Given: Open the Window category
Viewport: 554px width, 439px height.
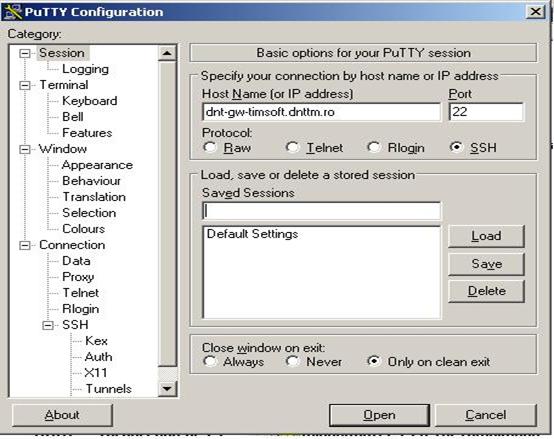Looking at the screenshot, I should (x=63, y=149).
